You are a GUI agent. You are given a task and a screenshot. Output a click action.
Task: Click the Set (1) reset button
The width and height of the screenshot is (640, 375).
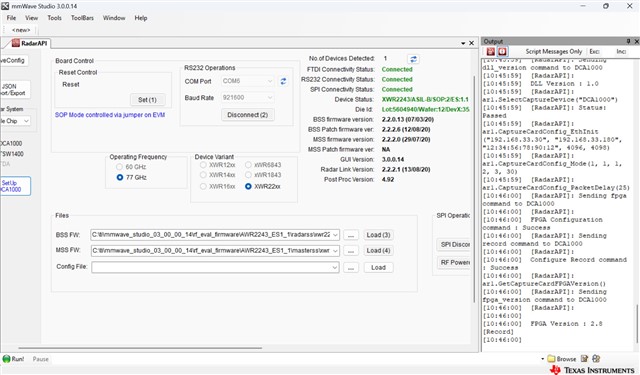coord(147,100)
